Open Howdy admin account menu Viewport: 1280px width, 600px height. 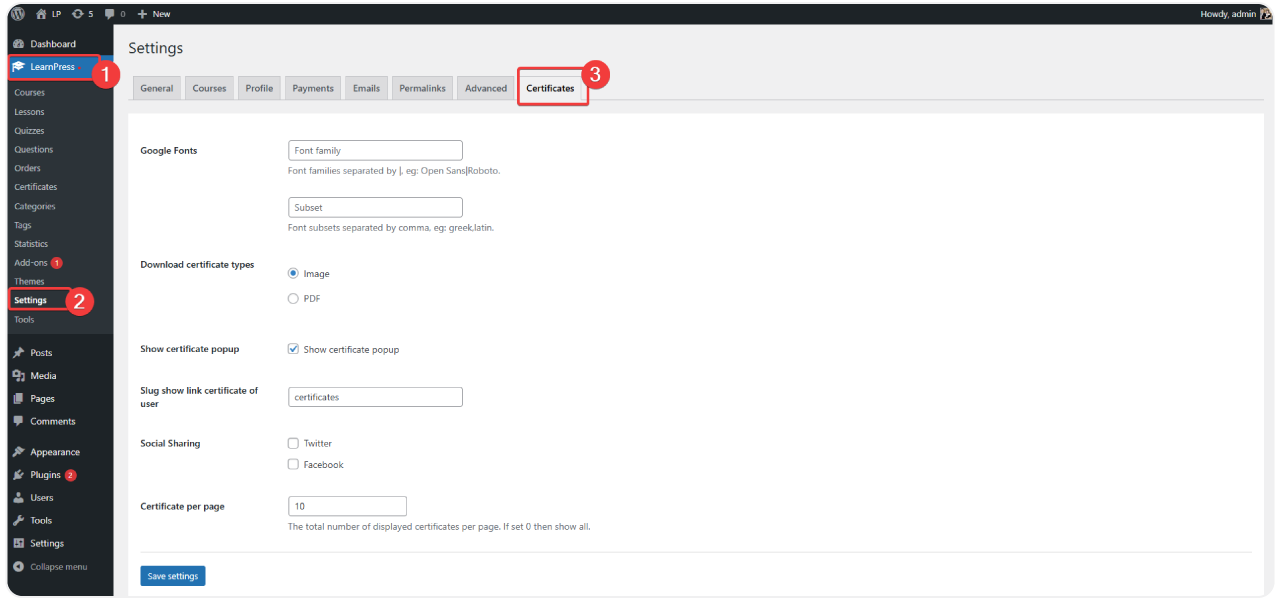coord(1233,14)
